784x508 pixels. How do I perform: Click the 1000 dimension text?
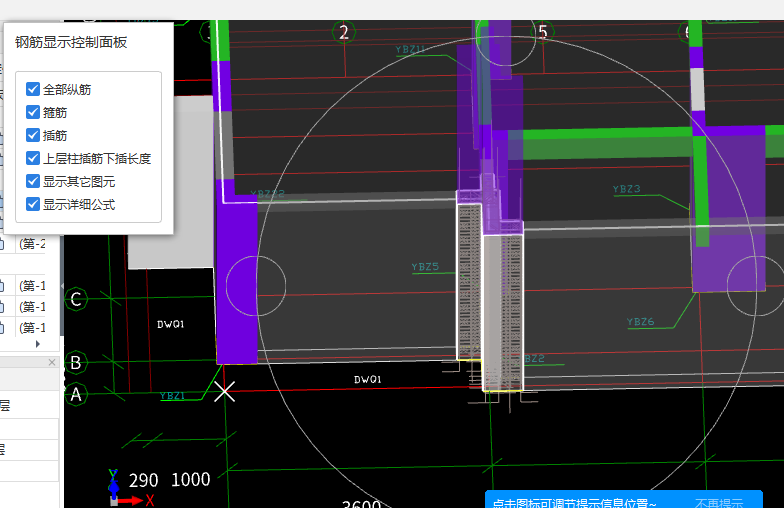[190, 480]
